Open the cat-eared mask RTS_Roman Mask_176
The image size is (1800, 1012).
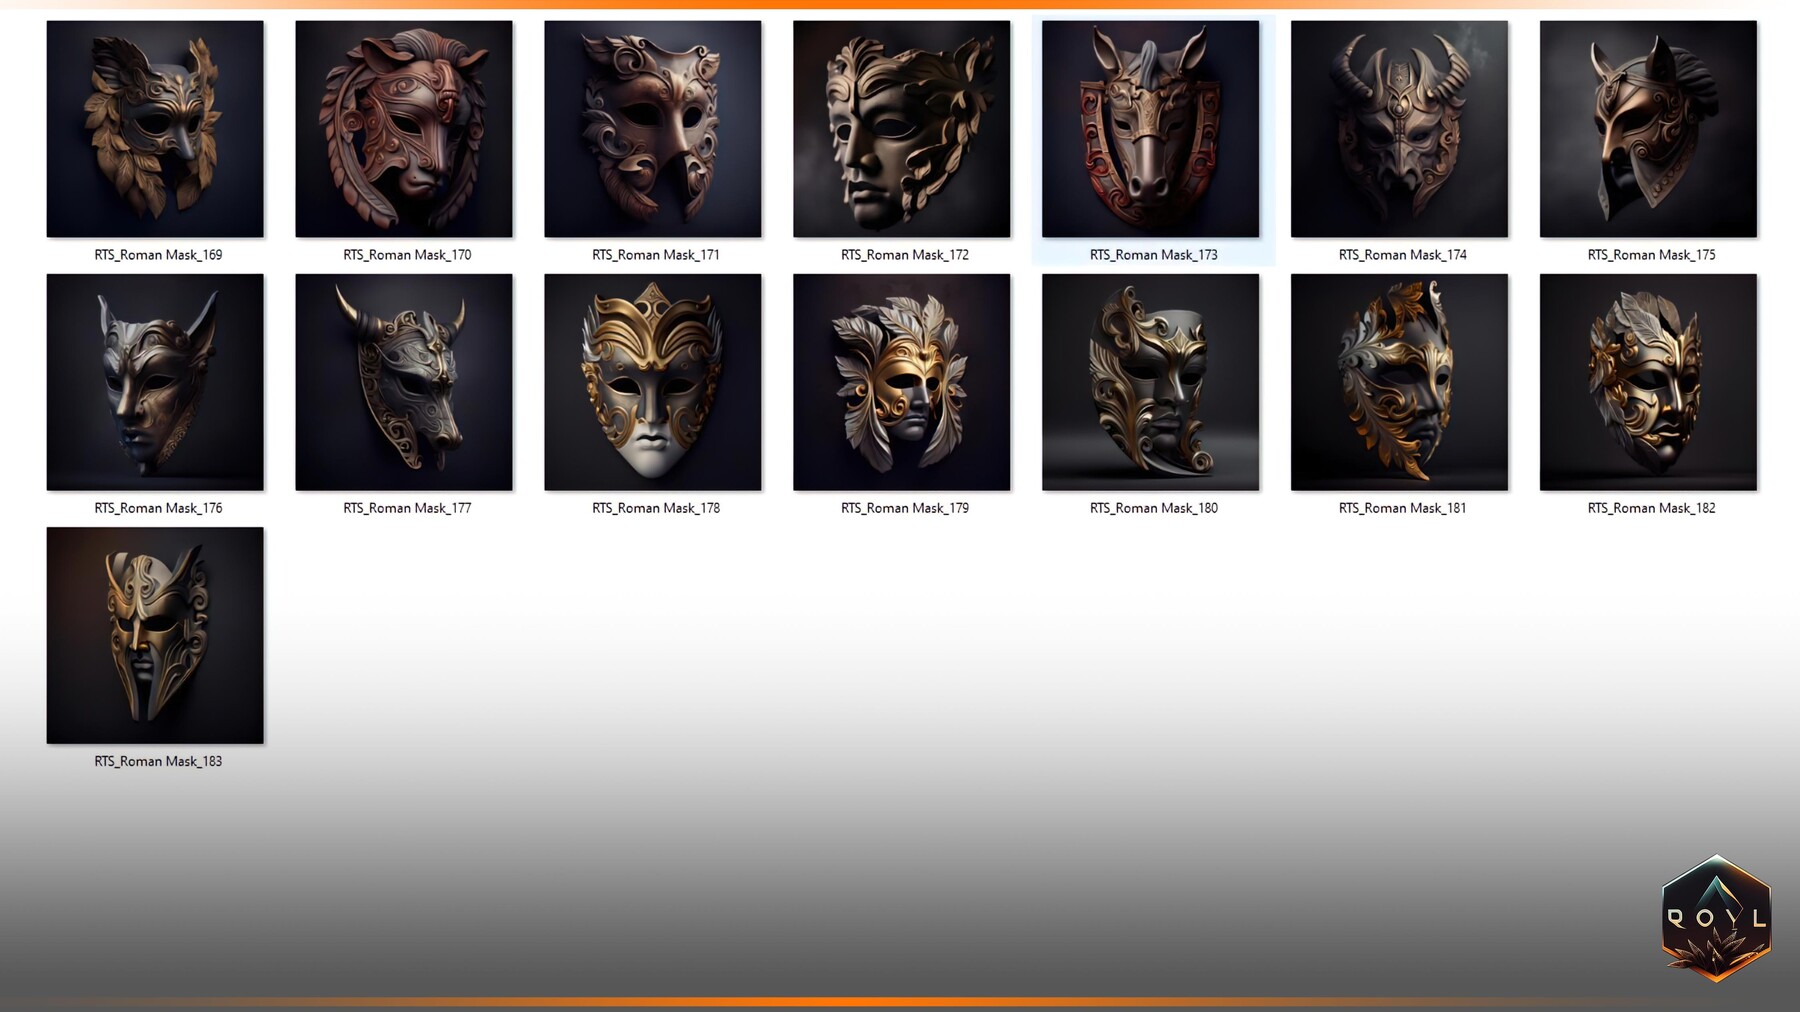click(154, 382)
